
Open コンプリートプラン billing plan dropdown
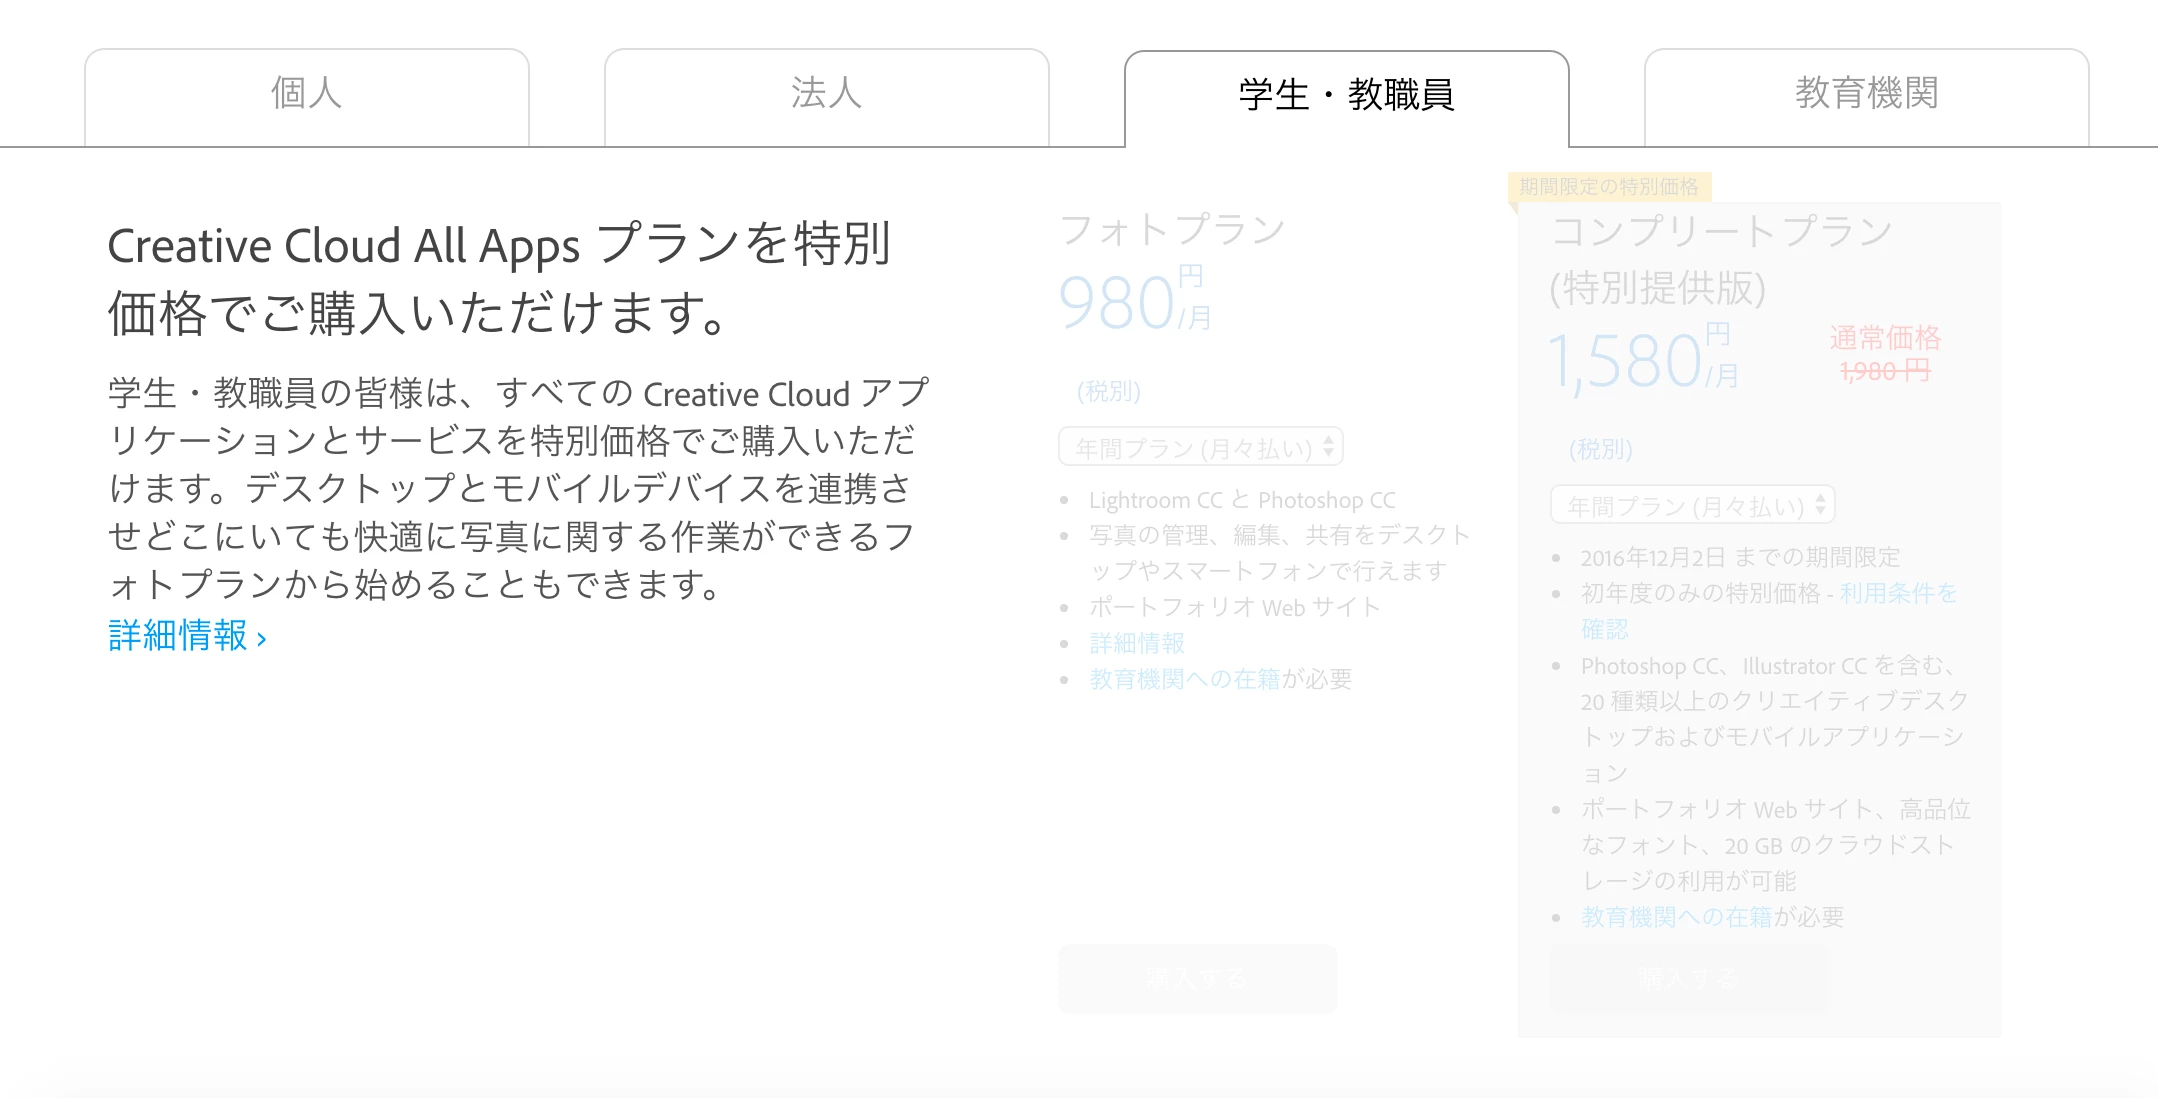pyautogui.click(x=1684, y=505)
